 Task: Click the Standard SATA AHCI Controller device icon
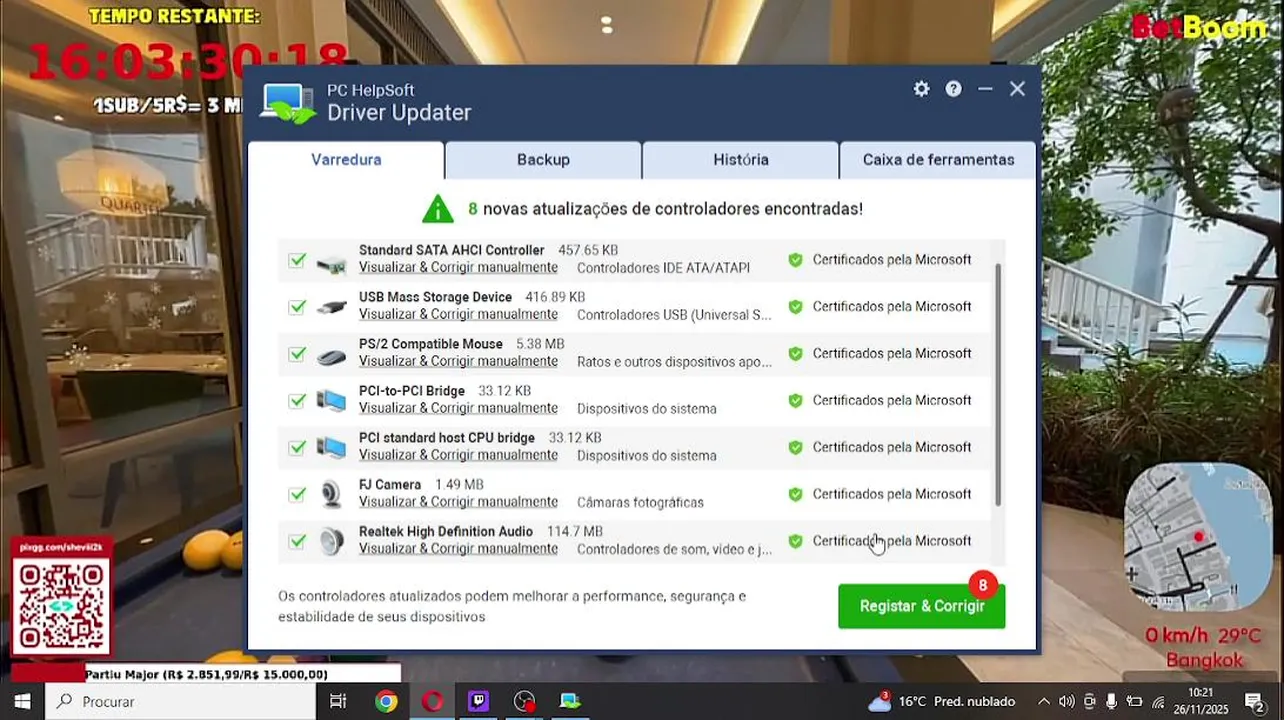[331, 265]
